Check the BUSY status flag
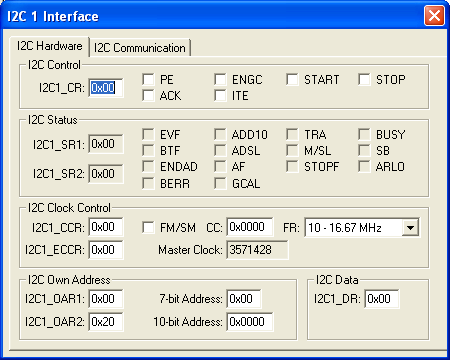450x360 pixels. (x=364, y=135)
